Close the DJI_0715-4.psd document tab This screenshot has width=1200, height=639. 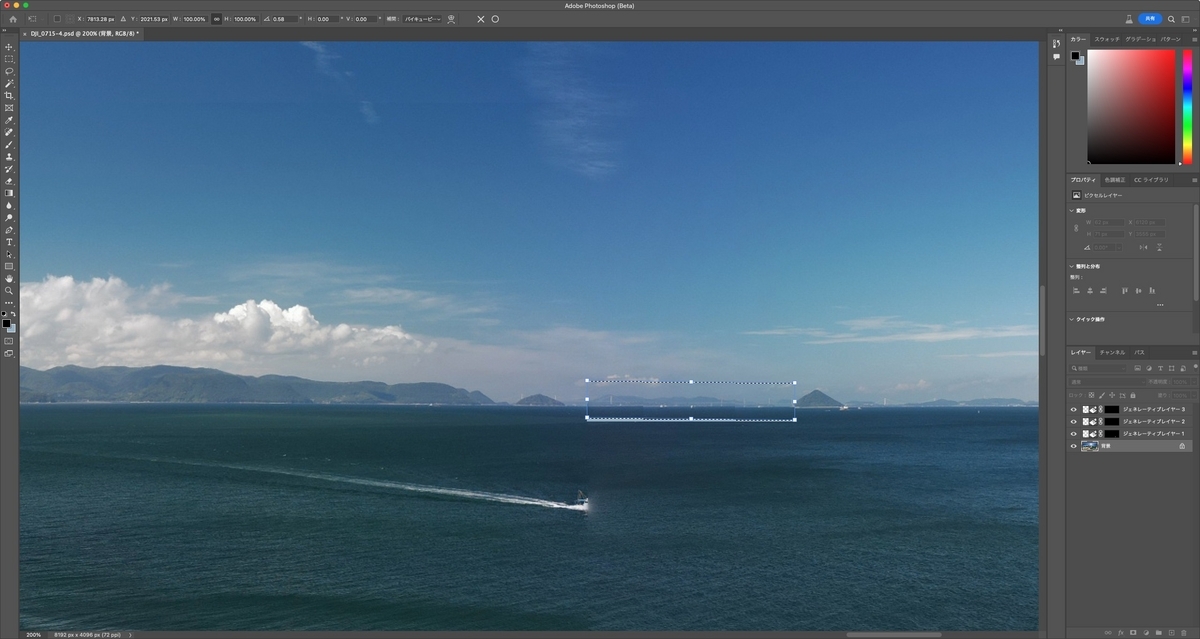tap(26, 33)
